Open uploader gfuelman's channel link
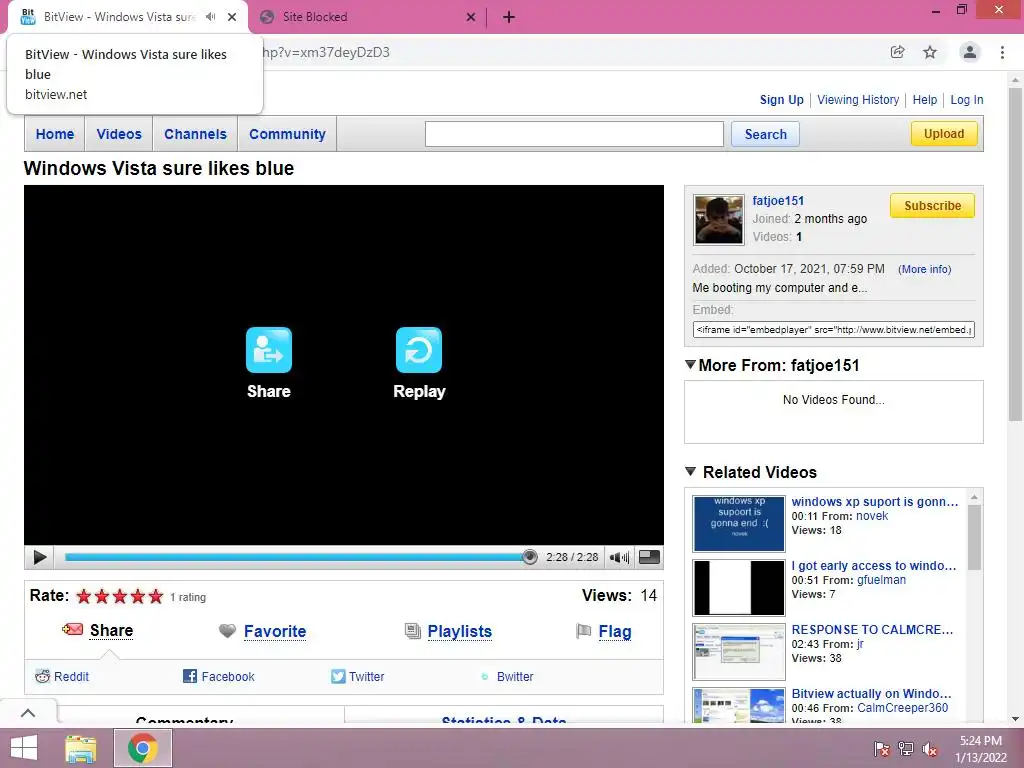Viewport: 1024px width, 768px height. [881, 580]
